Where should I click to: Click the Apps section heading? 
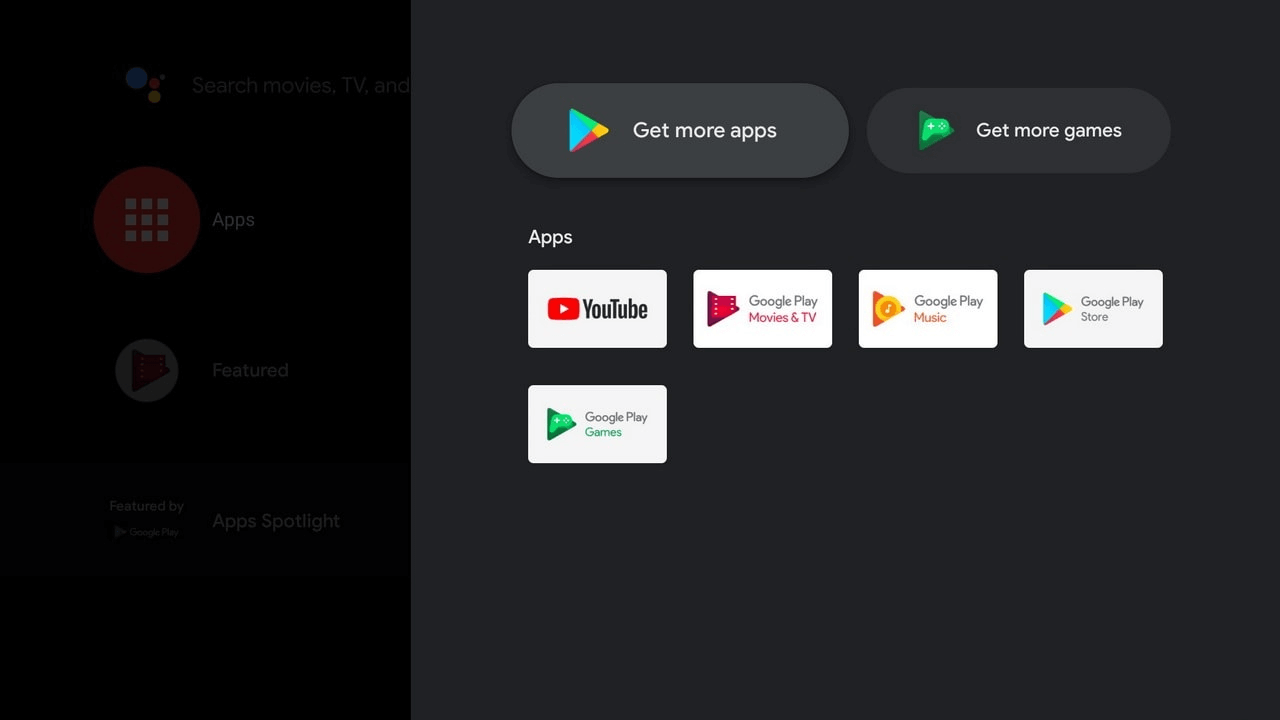[550, 237]
